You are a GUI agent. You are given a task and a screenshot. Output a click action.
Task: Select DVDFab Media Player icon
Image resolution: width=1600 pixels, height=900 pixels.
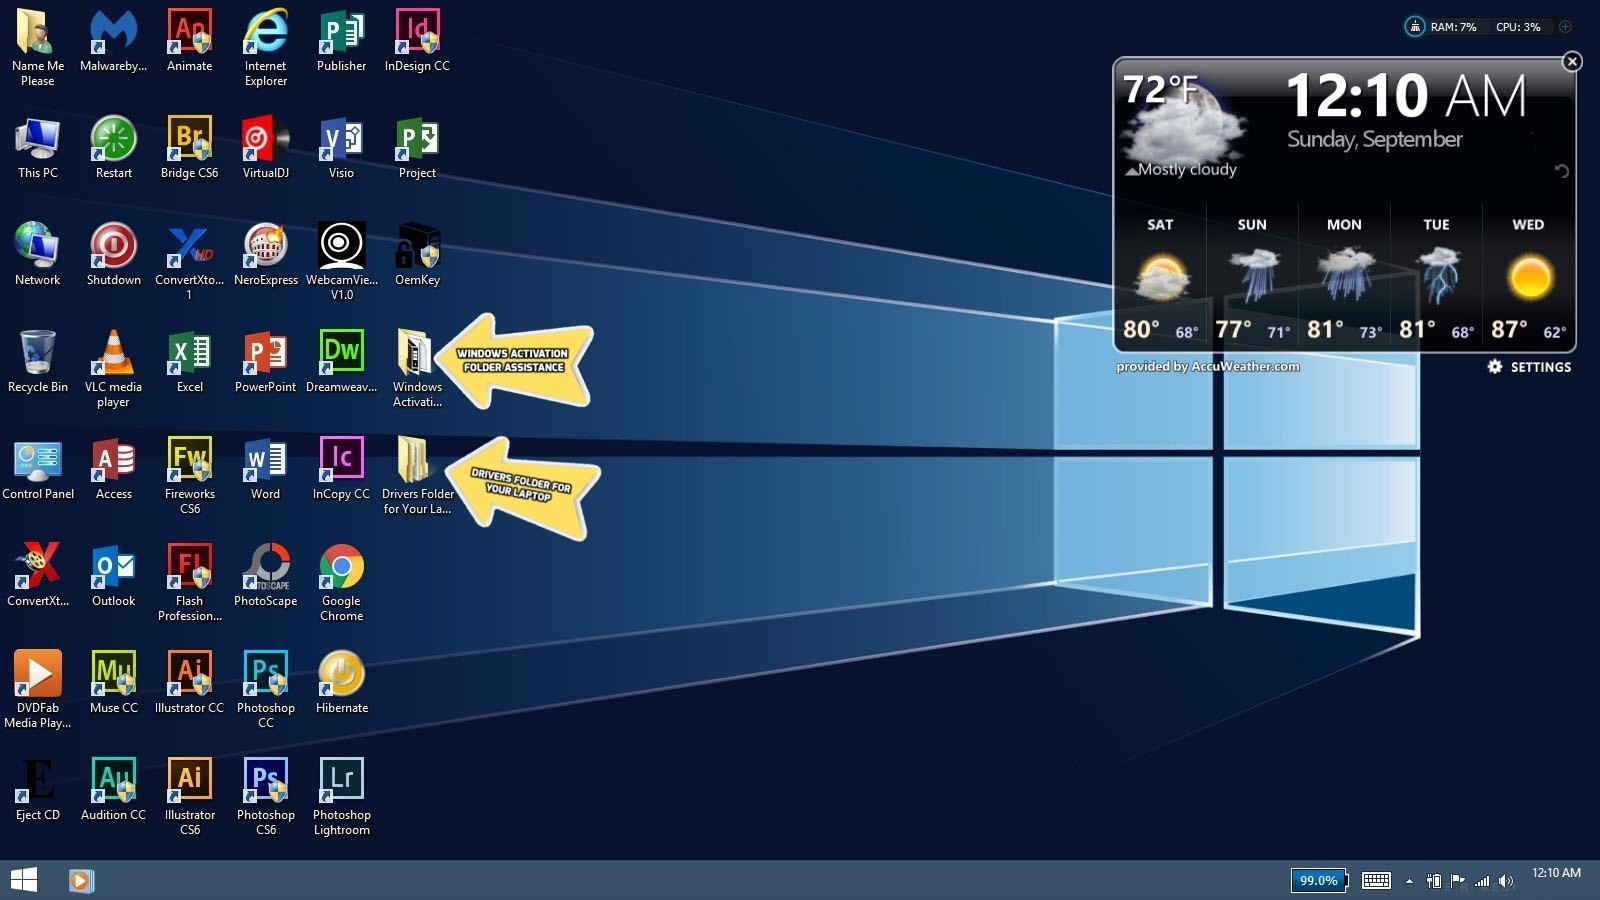coord(37,690)
